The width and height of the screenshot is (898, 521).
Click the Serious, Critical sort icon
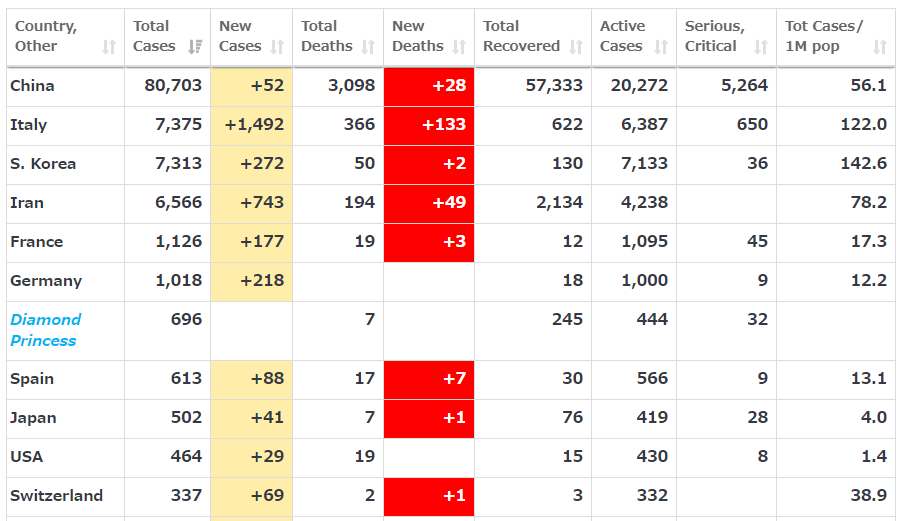(x=761, y=47)
